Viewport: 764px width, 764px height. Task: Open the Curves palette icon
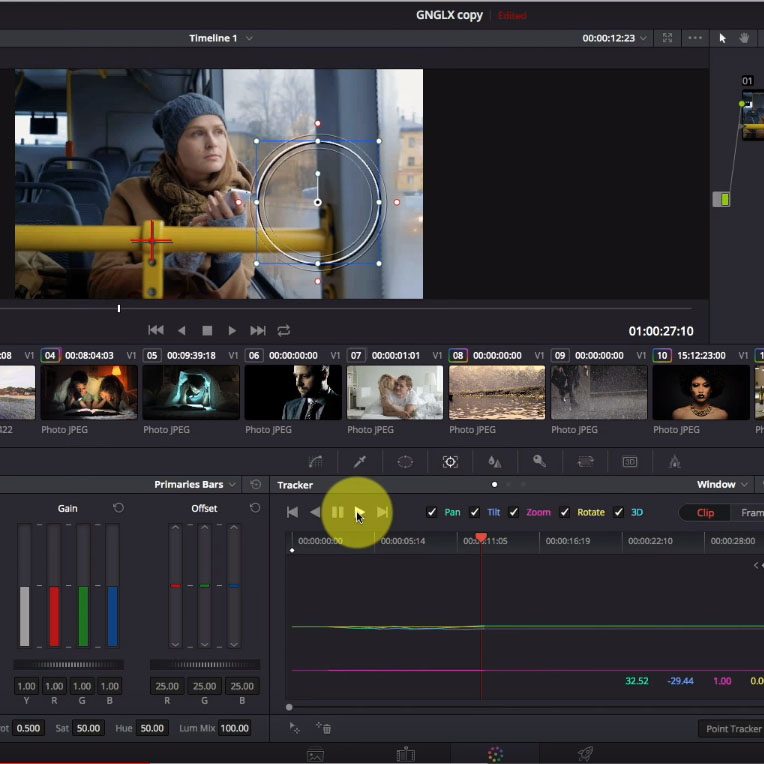(x=316, y=461)
